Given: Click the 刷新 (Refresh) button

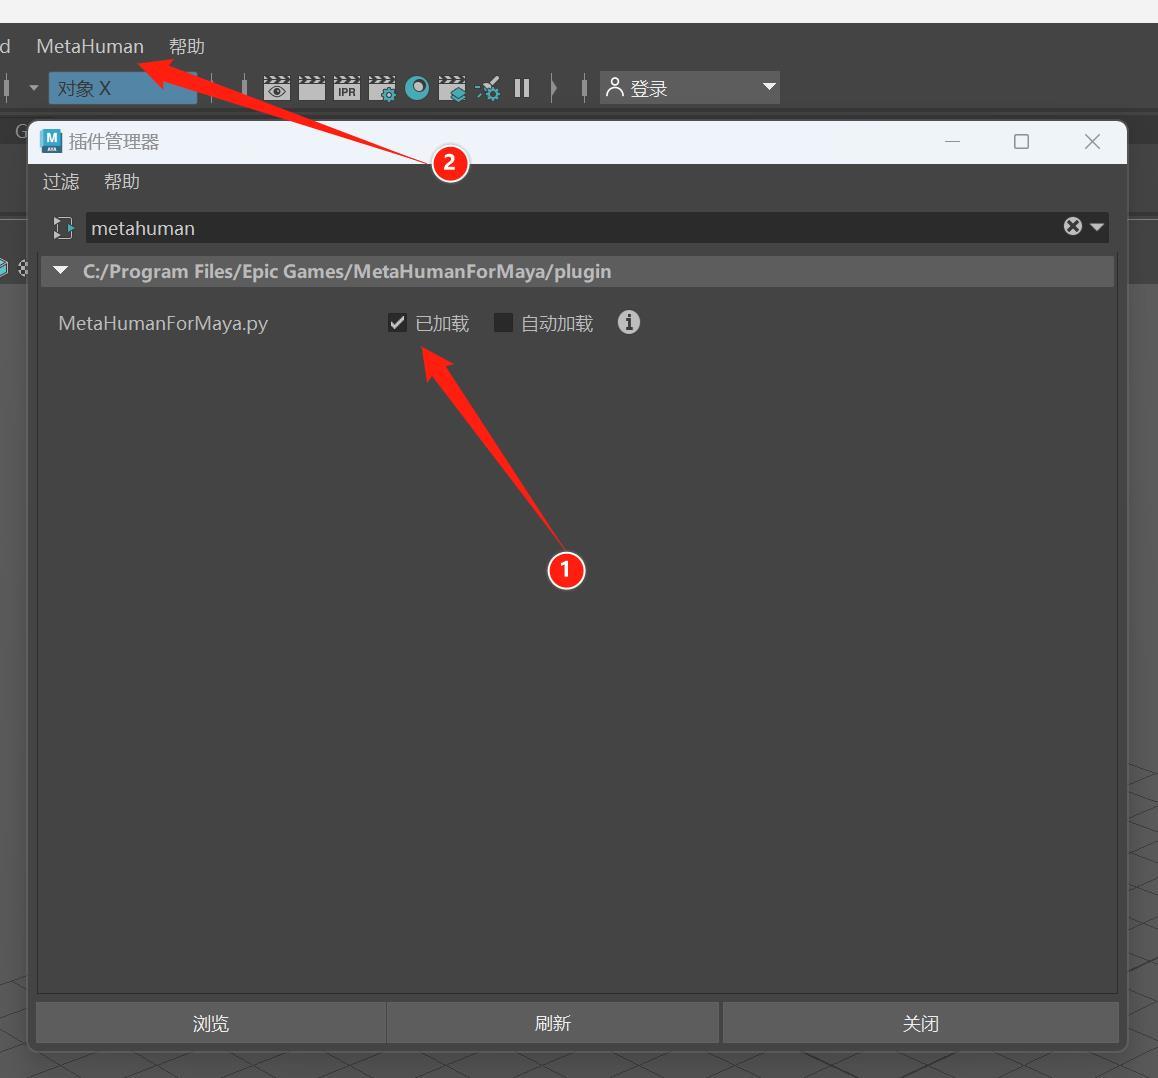Looking at the screenshot, I should pos(552,1023).
